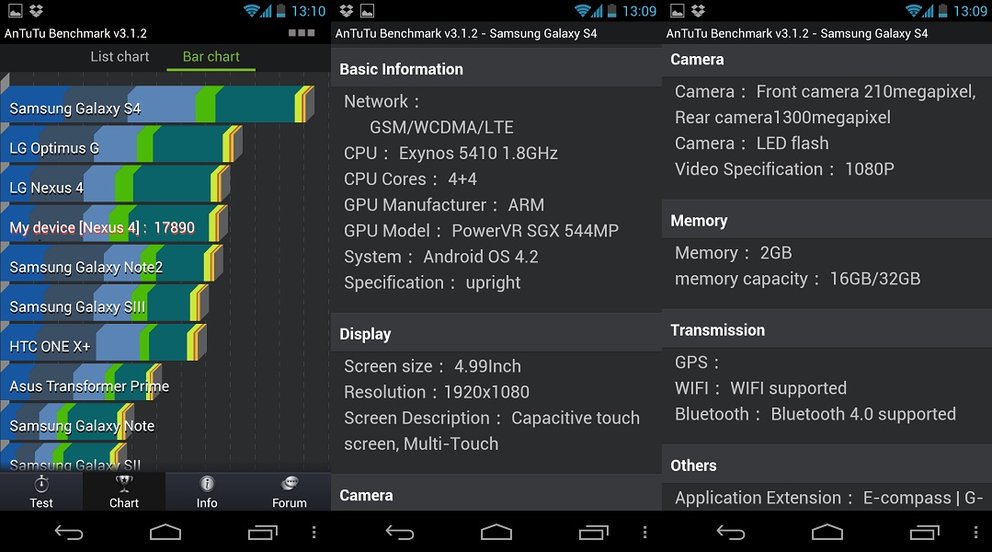Tap Back button in left screen nav bar
This screenshot has width=992, height=552.
point(69,533)
